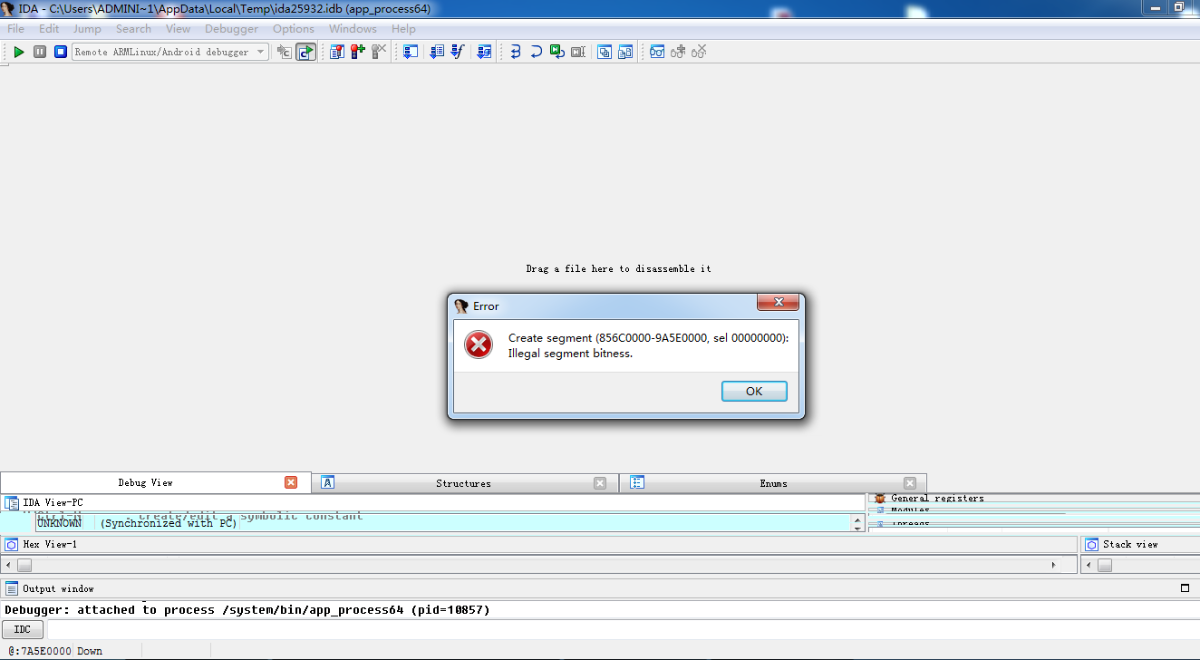Click the Stack view scrollbar left arrow
Screen dimensions: 1200x660
coord(1088,565)
